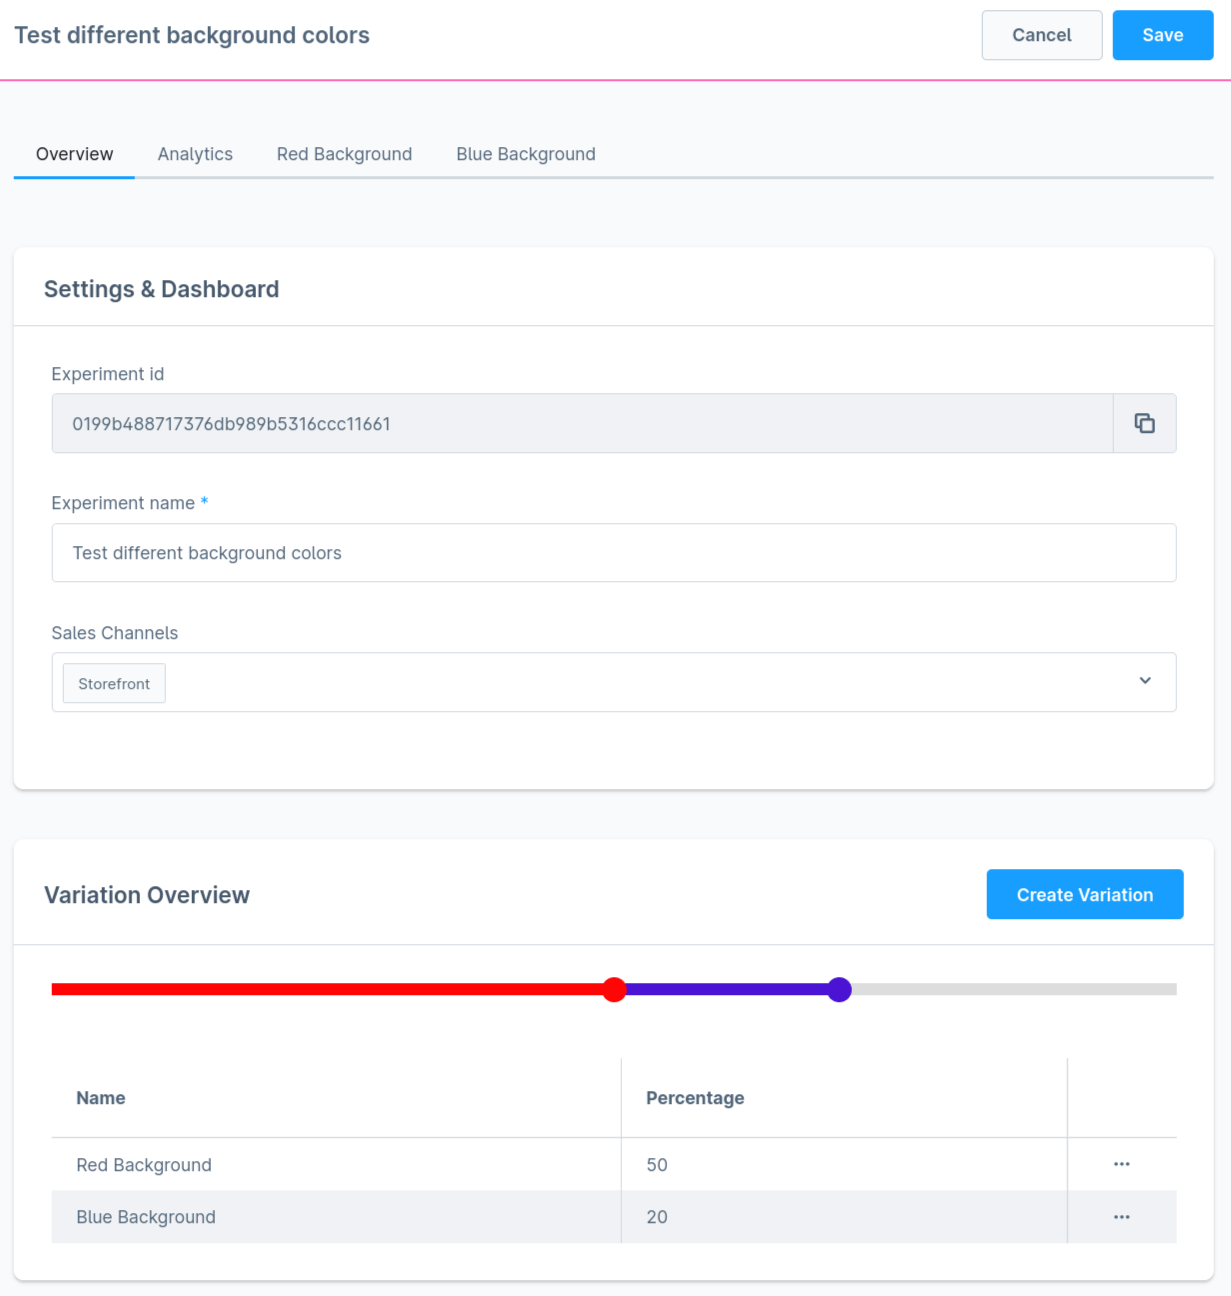Click the Blue Background name cell
Screen dimensions: 1231x1296
pos(336,1217)
